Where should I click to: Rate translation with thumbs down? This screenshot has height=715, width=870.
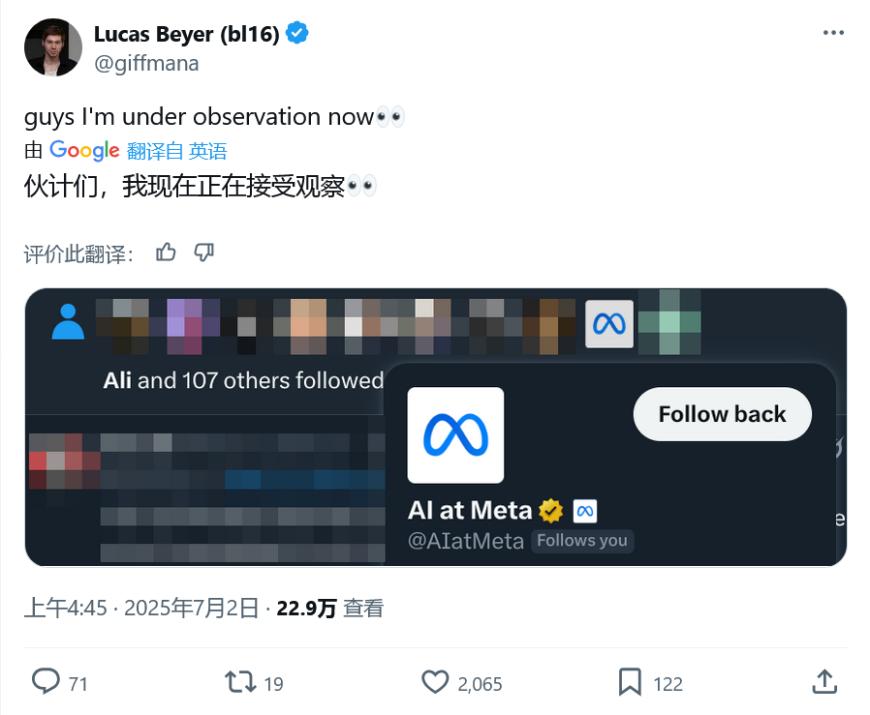[204, 253]
